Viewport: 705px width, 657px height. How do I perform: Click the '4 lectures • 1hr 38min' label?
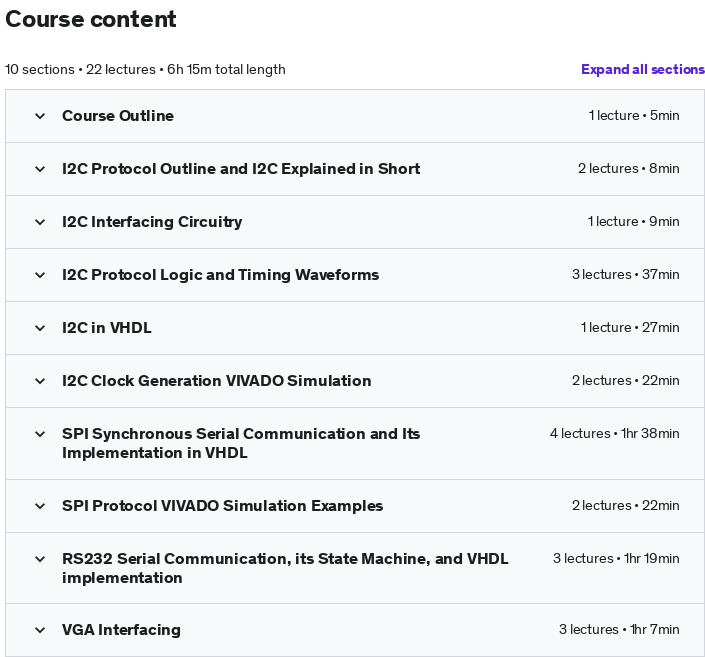[x=615, y=434]
